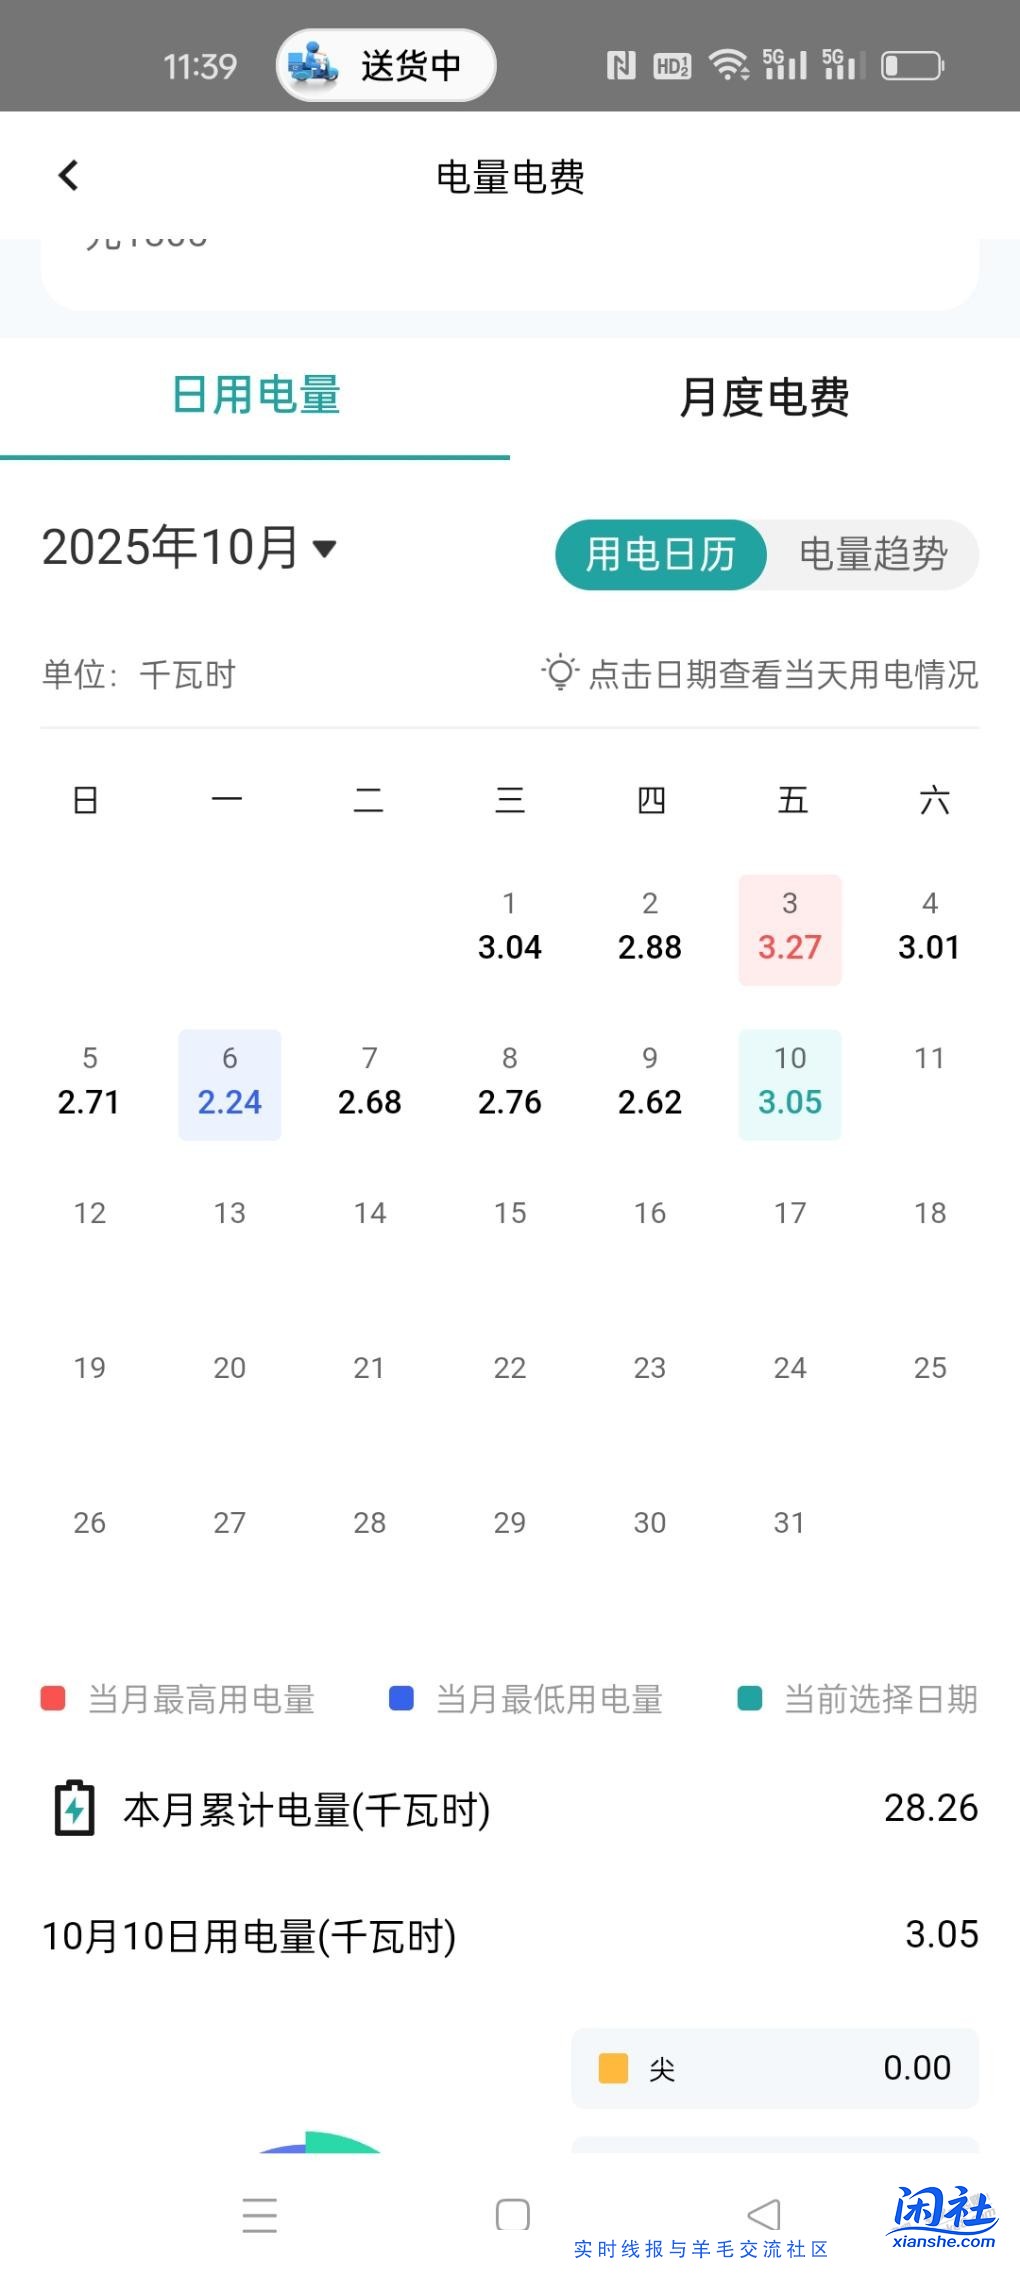Tap the blue 当月最低用电量 legend swatch
This screenshot has height=2278, width=1020.
pos(401,1698)
